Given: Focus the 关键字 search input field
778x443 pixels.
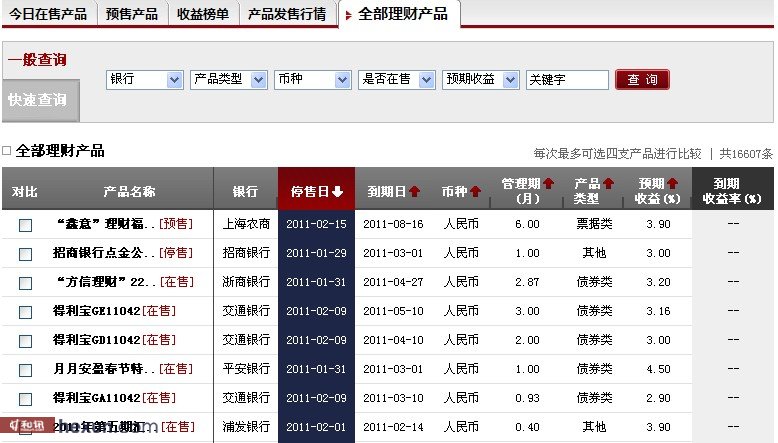Looking at the screenshot, I should pyautogui.click(x=567, y=79).
